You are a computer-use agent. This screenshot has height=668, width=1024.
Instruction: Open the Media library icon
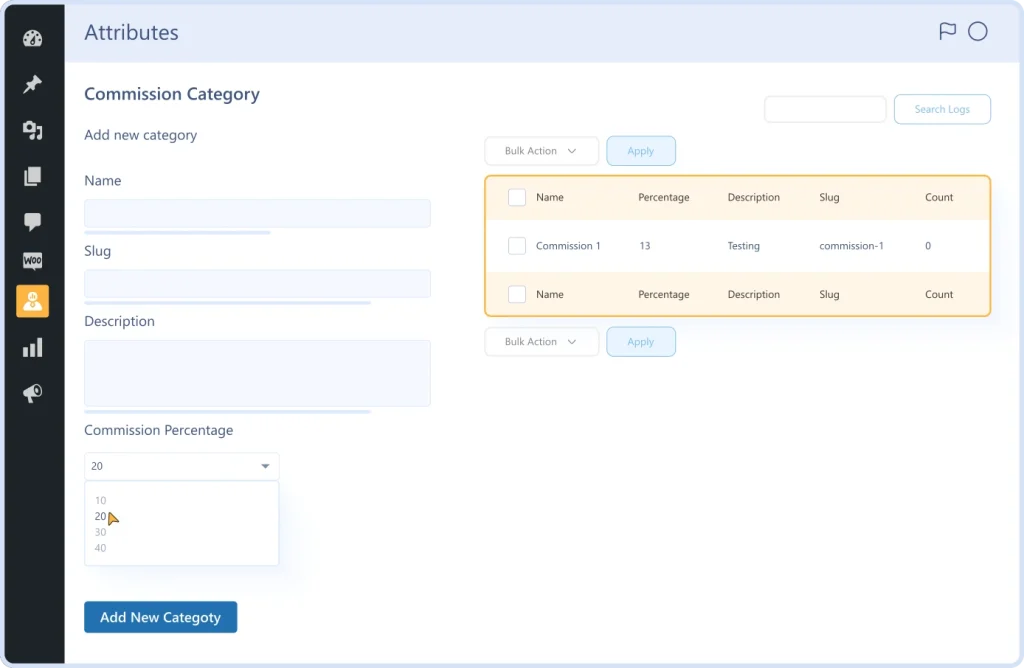point(32,130)
